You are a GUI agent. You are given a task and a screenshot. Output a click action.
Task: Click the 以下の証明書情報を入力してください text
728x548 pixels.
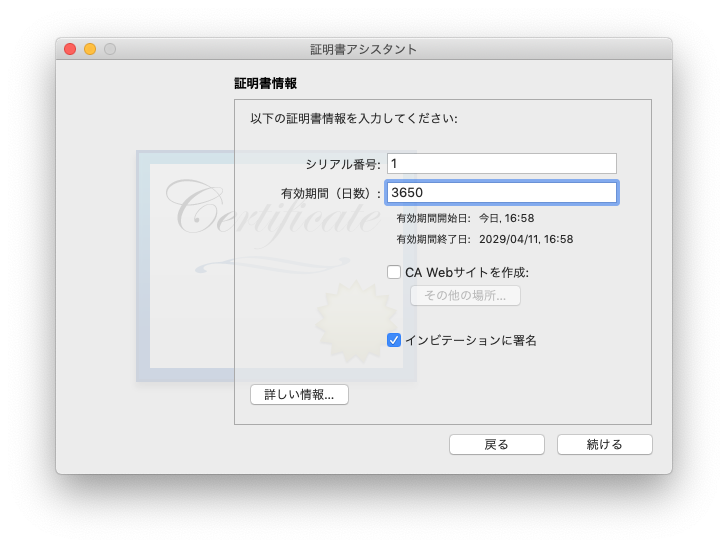pos(354,118)
